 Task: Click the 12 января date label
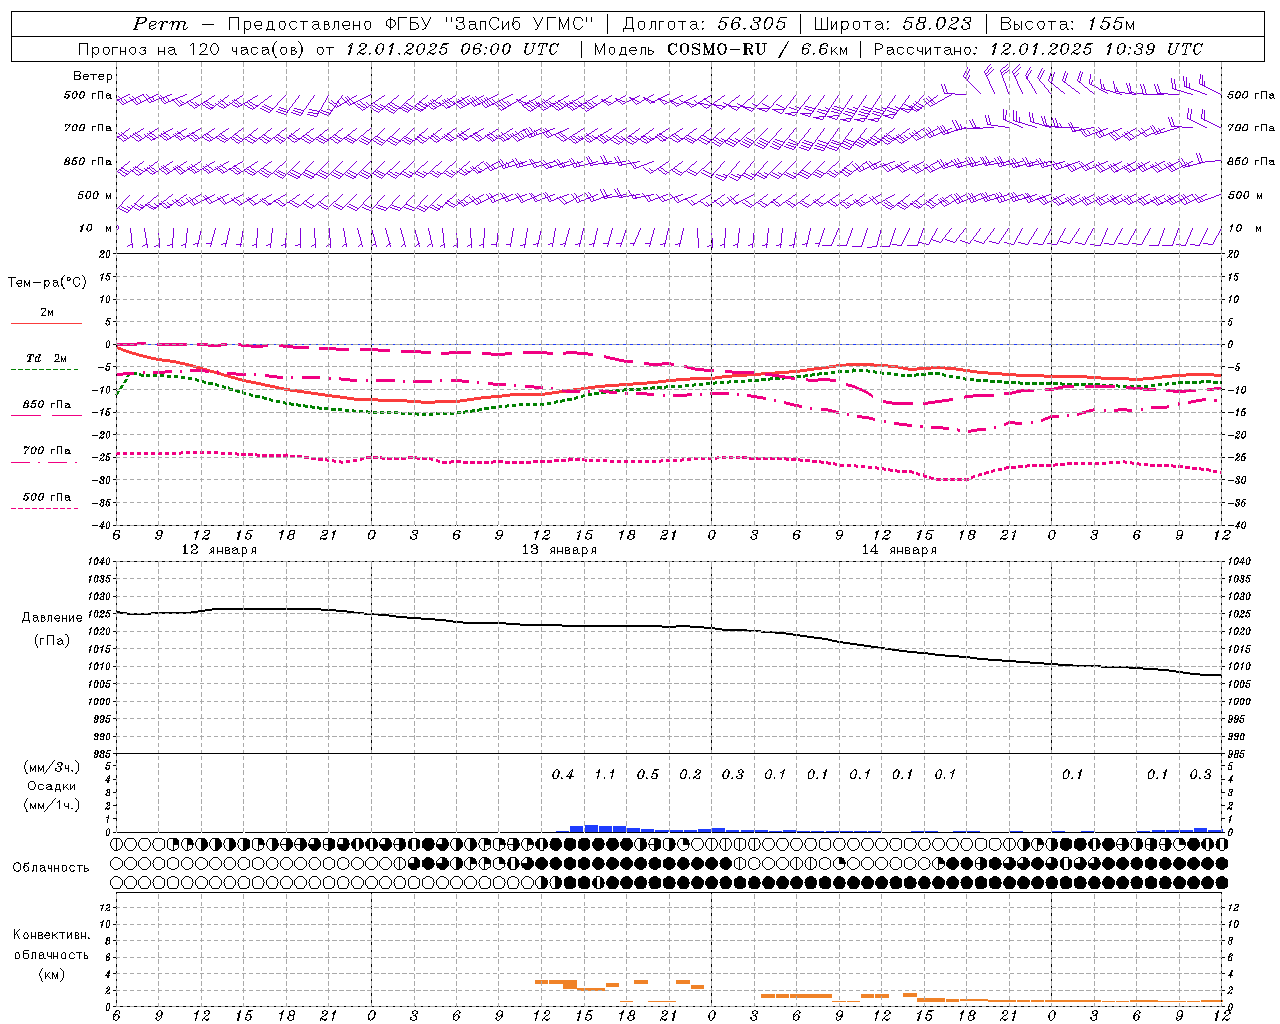[x=219, y=550]
